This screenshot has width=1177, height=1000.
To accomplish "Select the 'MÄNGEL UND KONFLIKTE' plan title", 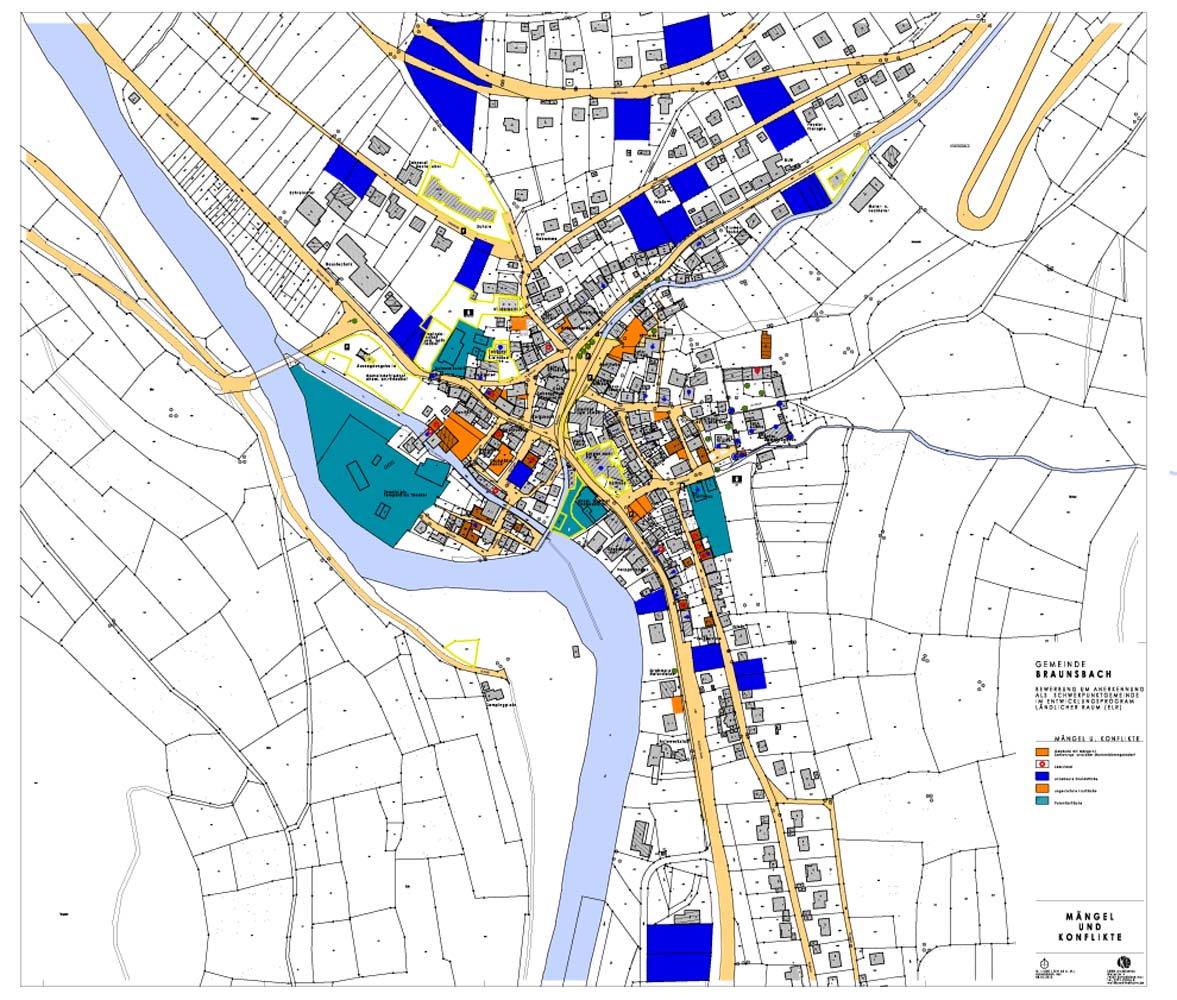I will point(1090,927).
